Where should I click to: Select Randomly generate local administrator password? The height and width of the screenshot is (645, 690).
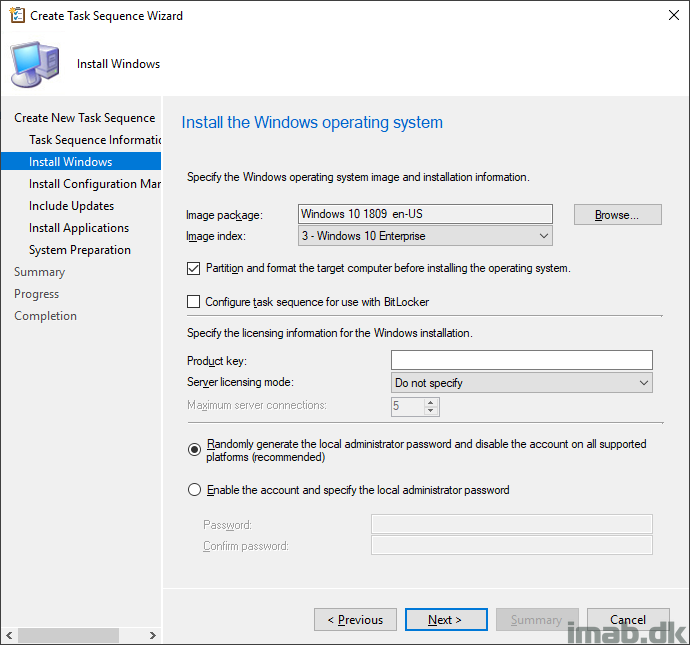(x=194, y=450)
